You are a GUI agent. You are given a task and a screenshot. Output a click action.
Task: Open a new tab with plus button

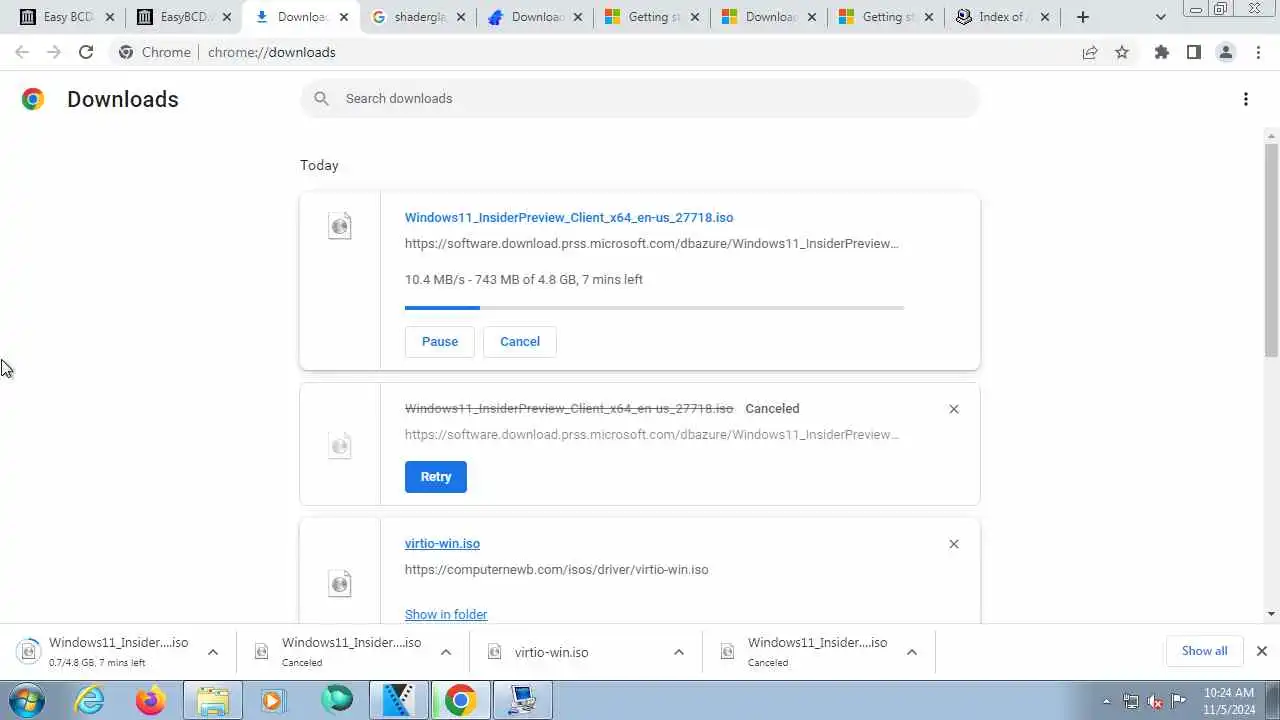[1082, 17]
